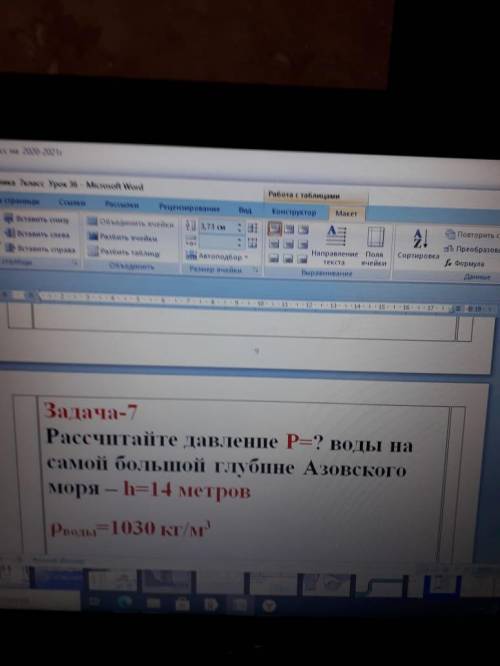Insert a Формула into the table

[465, 263]
